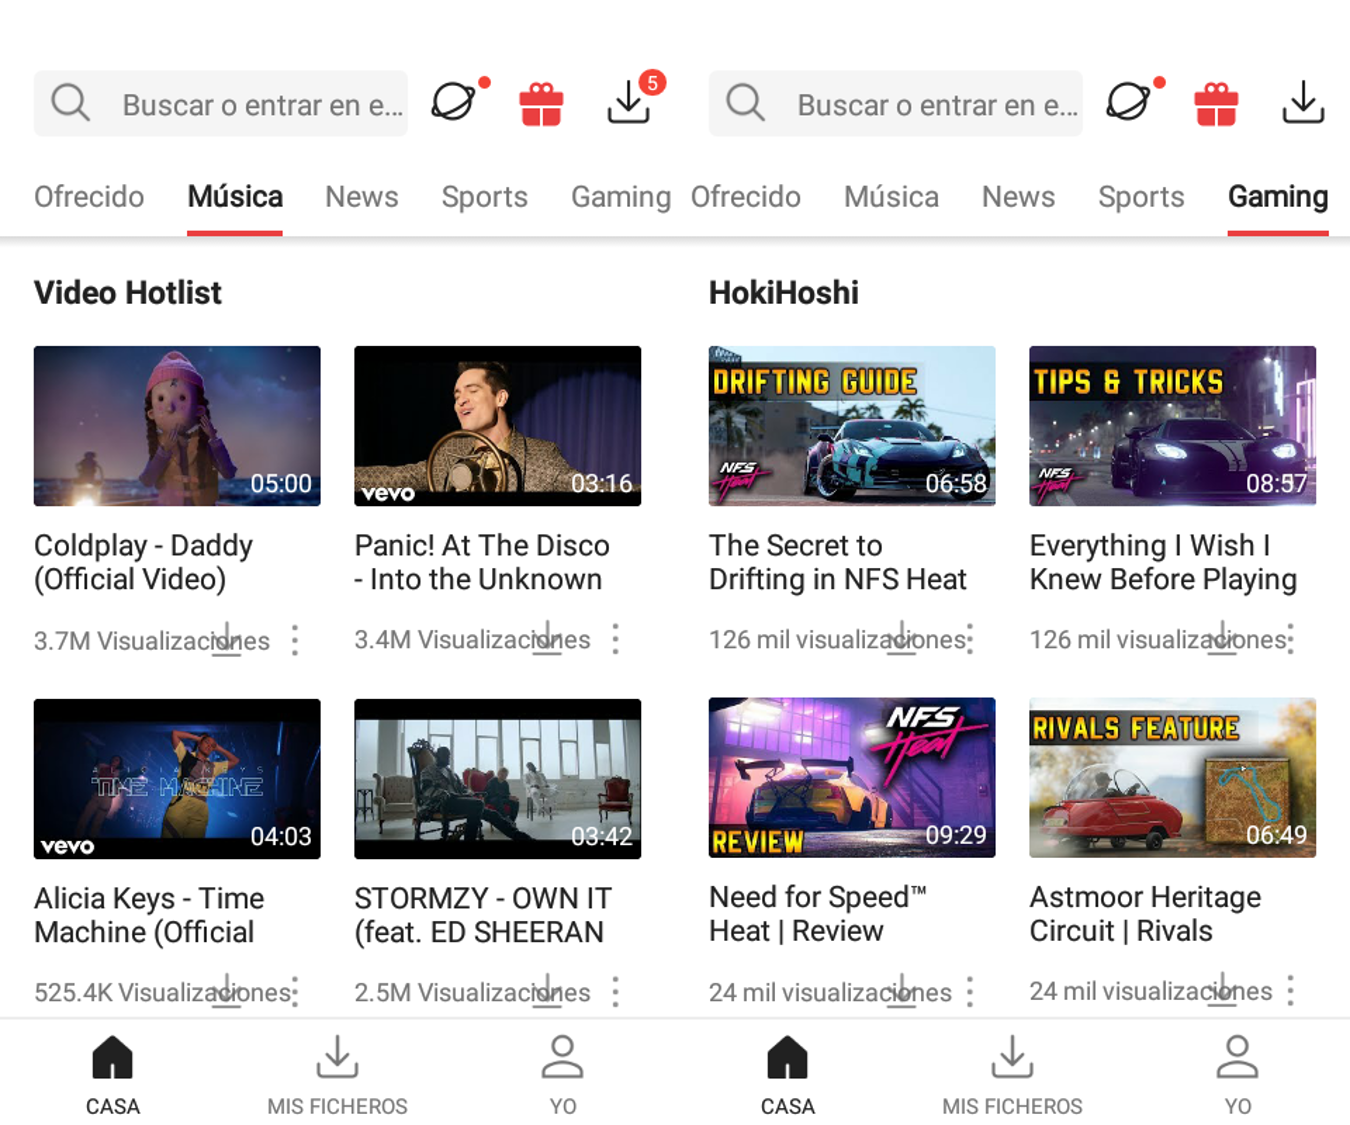Download Alicia Keys - Time Machine video
The width and height of the screenshot is (1350, 1125).
pyautogui.click(x=227, y=991)
